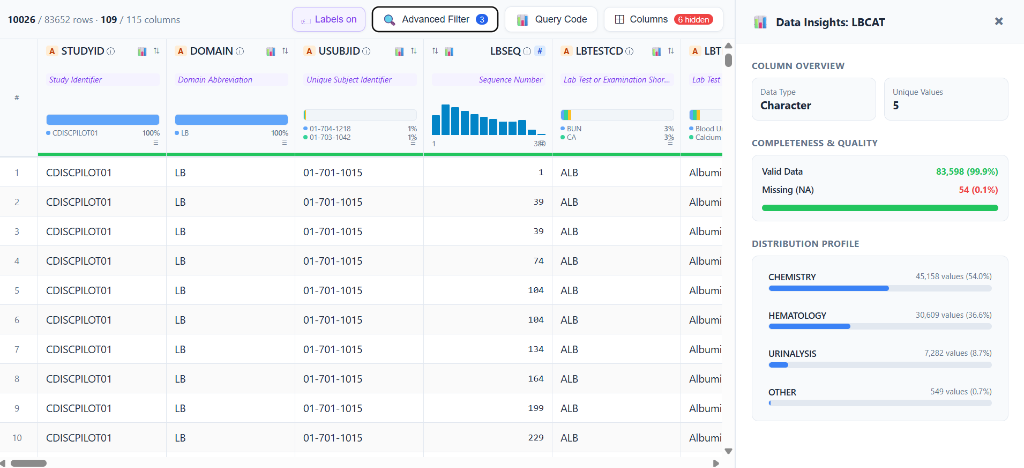Select LBSEQ cell 74 in row 4
Image resolution: width=1024 pixels, height=468 pixels.
[488, 261]
